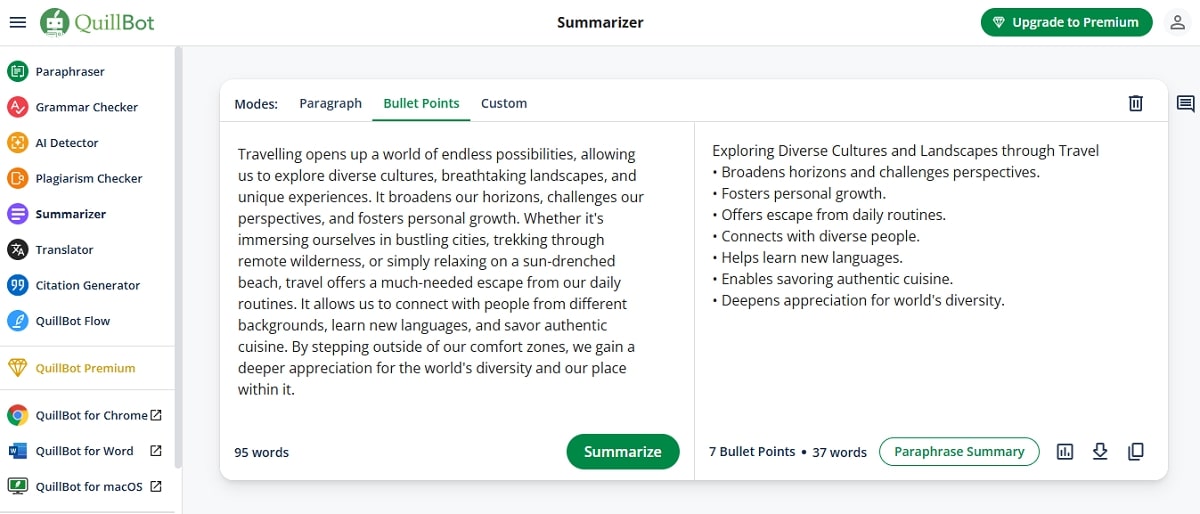Select the Custom mode tab
This screenshot has width=1200, height=514.
click(503, 103)
